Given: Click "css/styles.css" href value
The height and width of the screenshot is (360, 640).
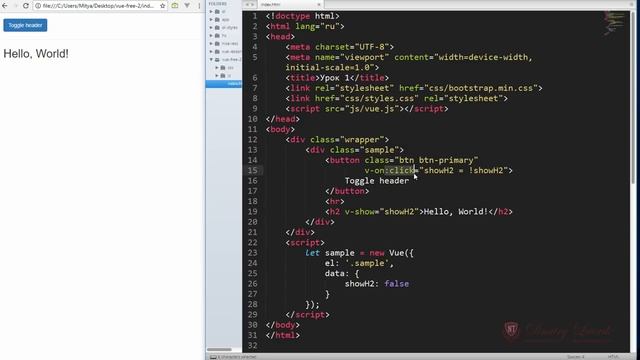Looking at the screenshot, I should pyautogui.click(x=380, y=98).
